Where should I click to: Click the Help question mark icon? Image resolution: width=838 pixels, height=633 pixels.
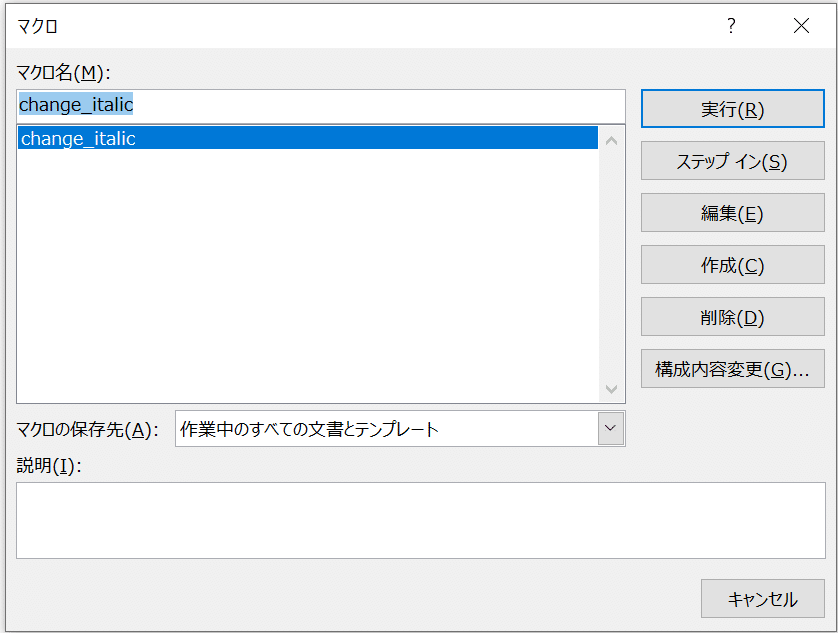(730, 26)
